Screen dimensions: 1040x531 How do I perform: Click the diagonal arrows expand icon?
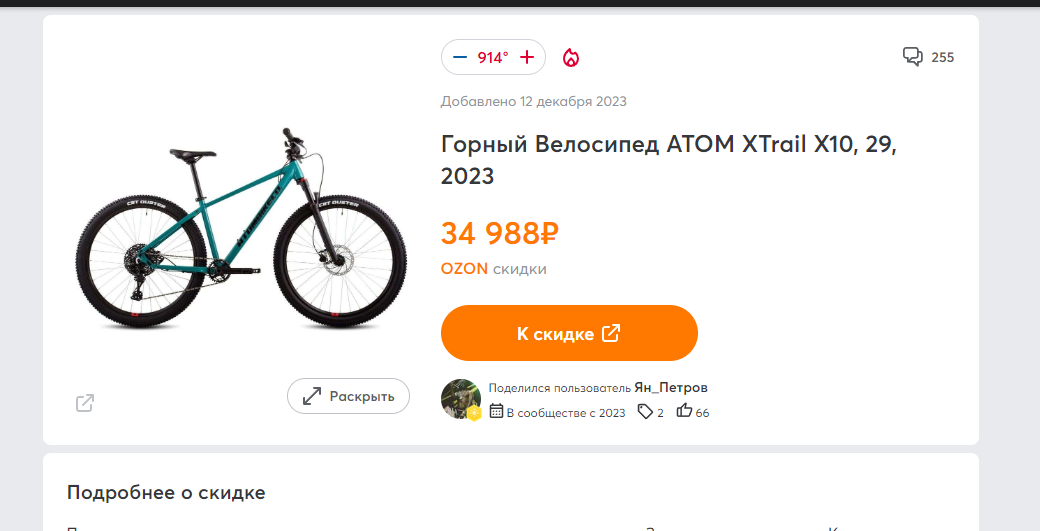click(x=312, y=396)
